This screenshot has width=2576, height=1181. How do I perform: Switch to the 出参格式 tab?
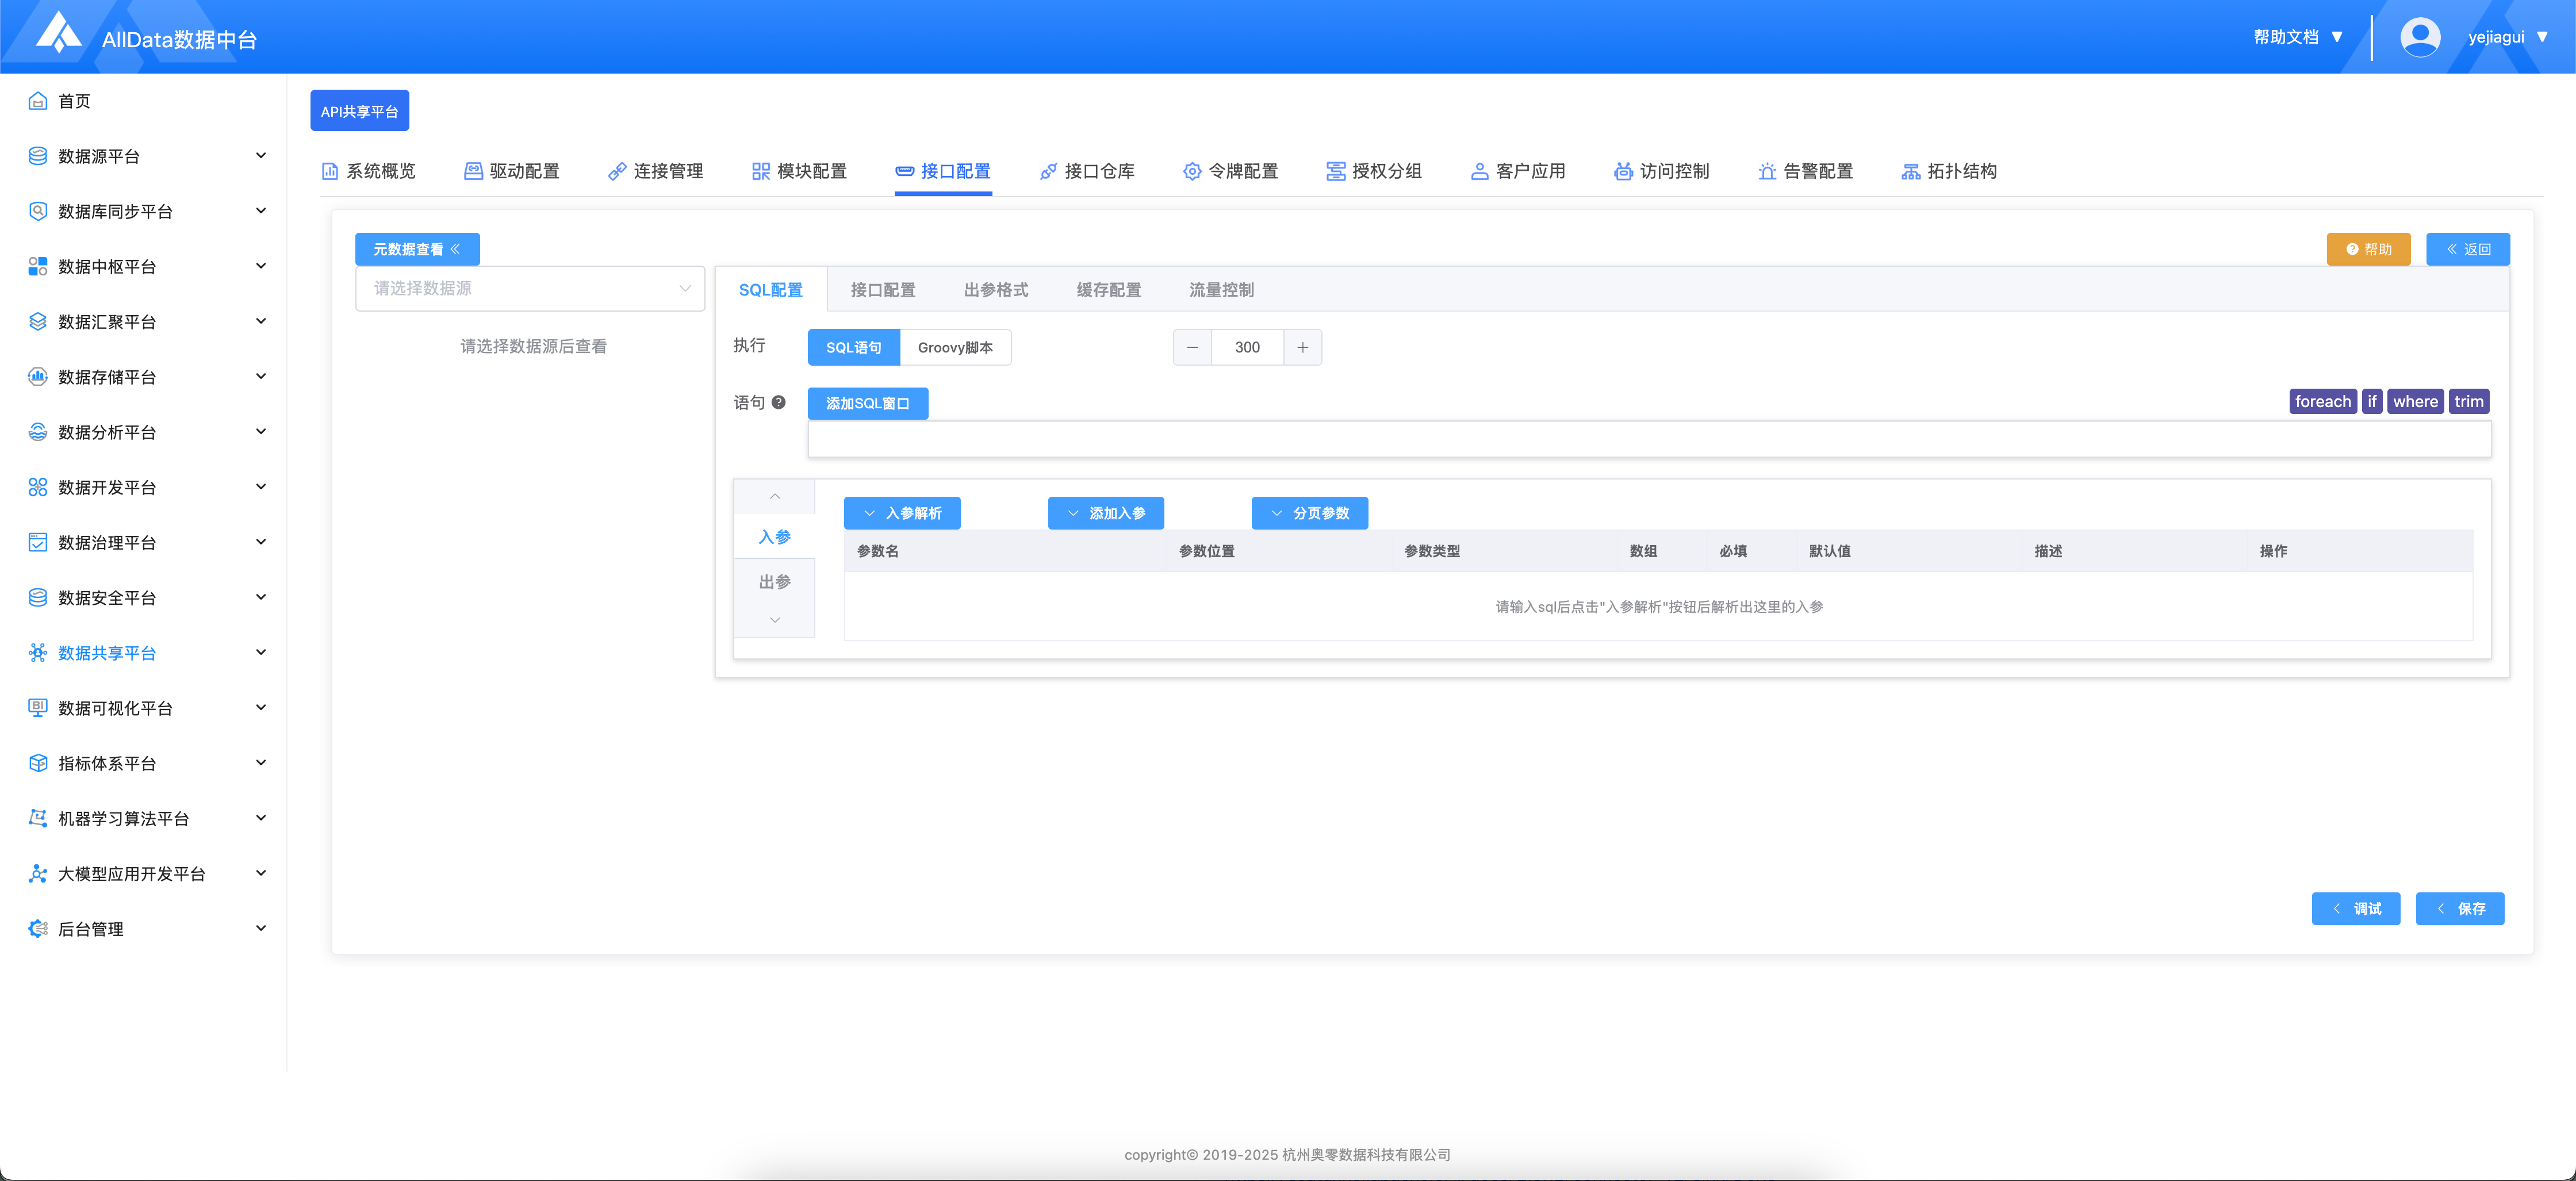(x=995, y=290)
